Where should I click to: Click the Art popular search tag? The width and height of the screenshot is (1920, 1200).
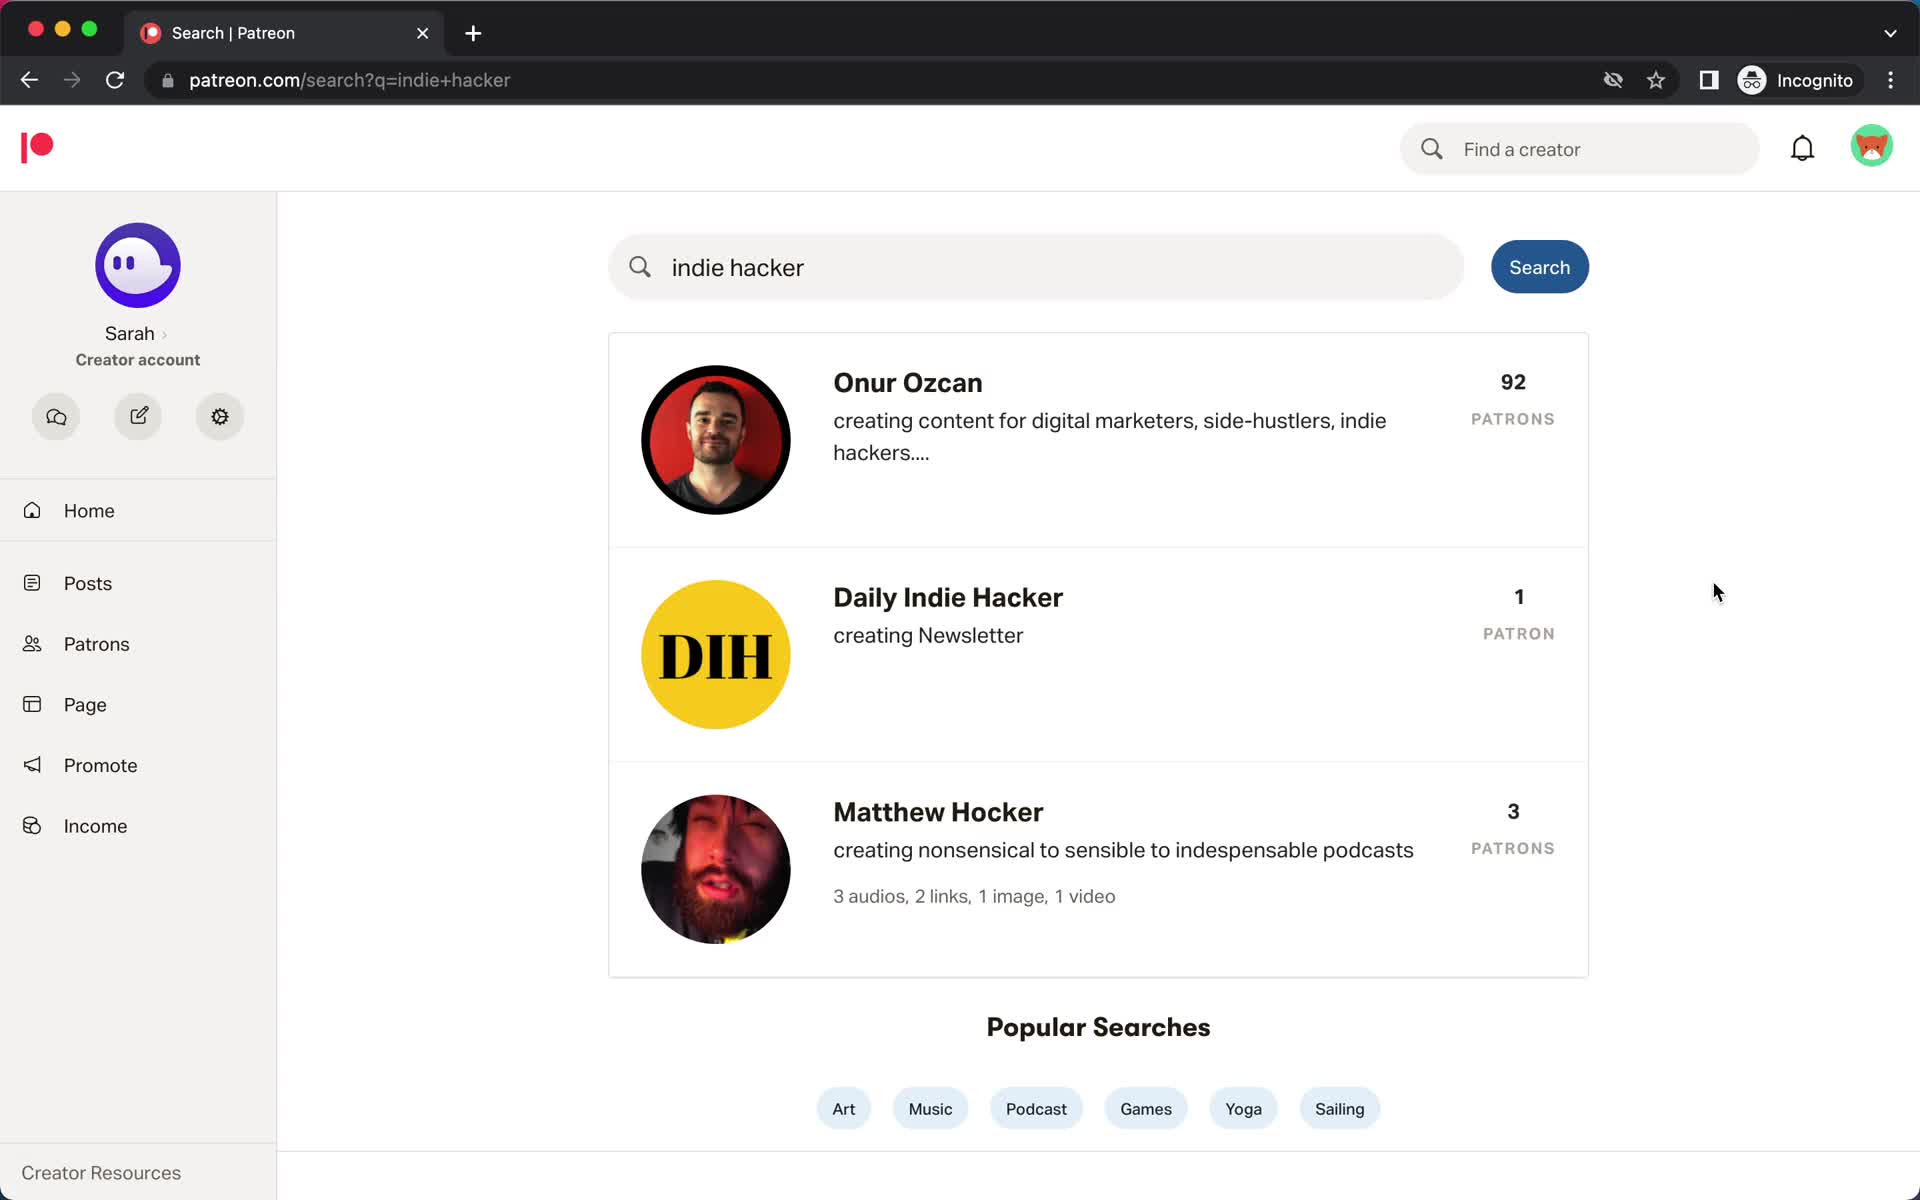click(x=843, y=1107)
